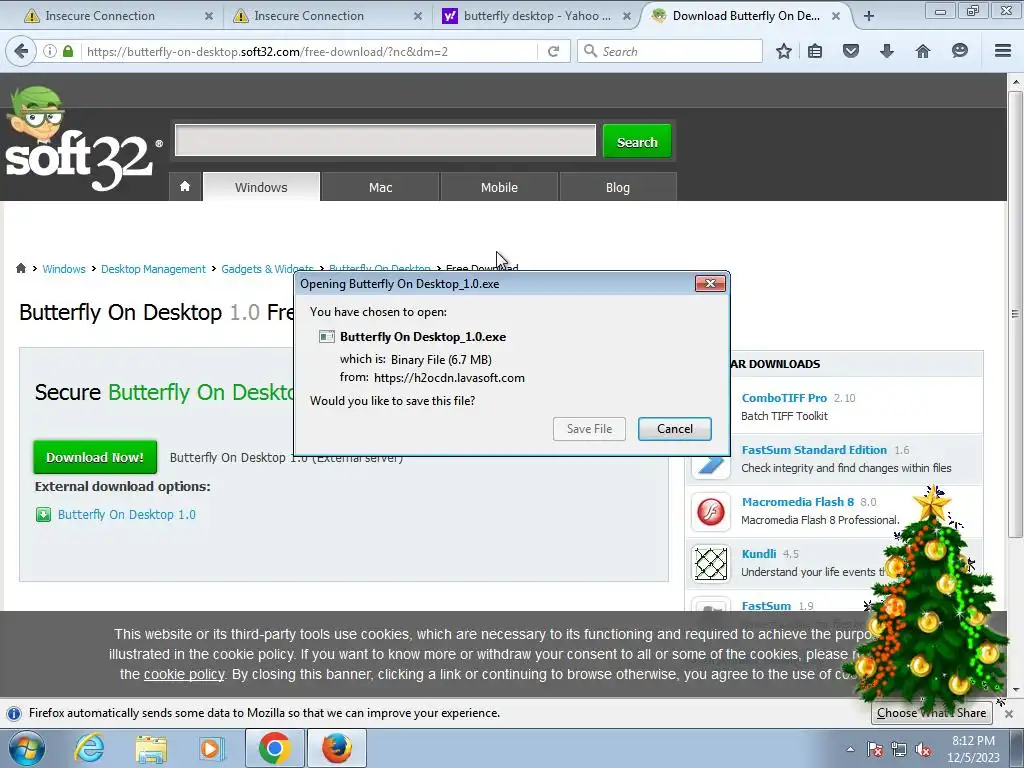Screen dimensions: 1024x768
Task: Select the Mobile tab on soft32
Action: 499,187
